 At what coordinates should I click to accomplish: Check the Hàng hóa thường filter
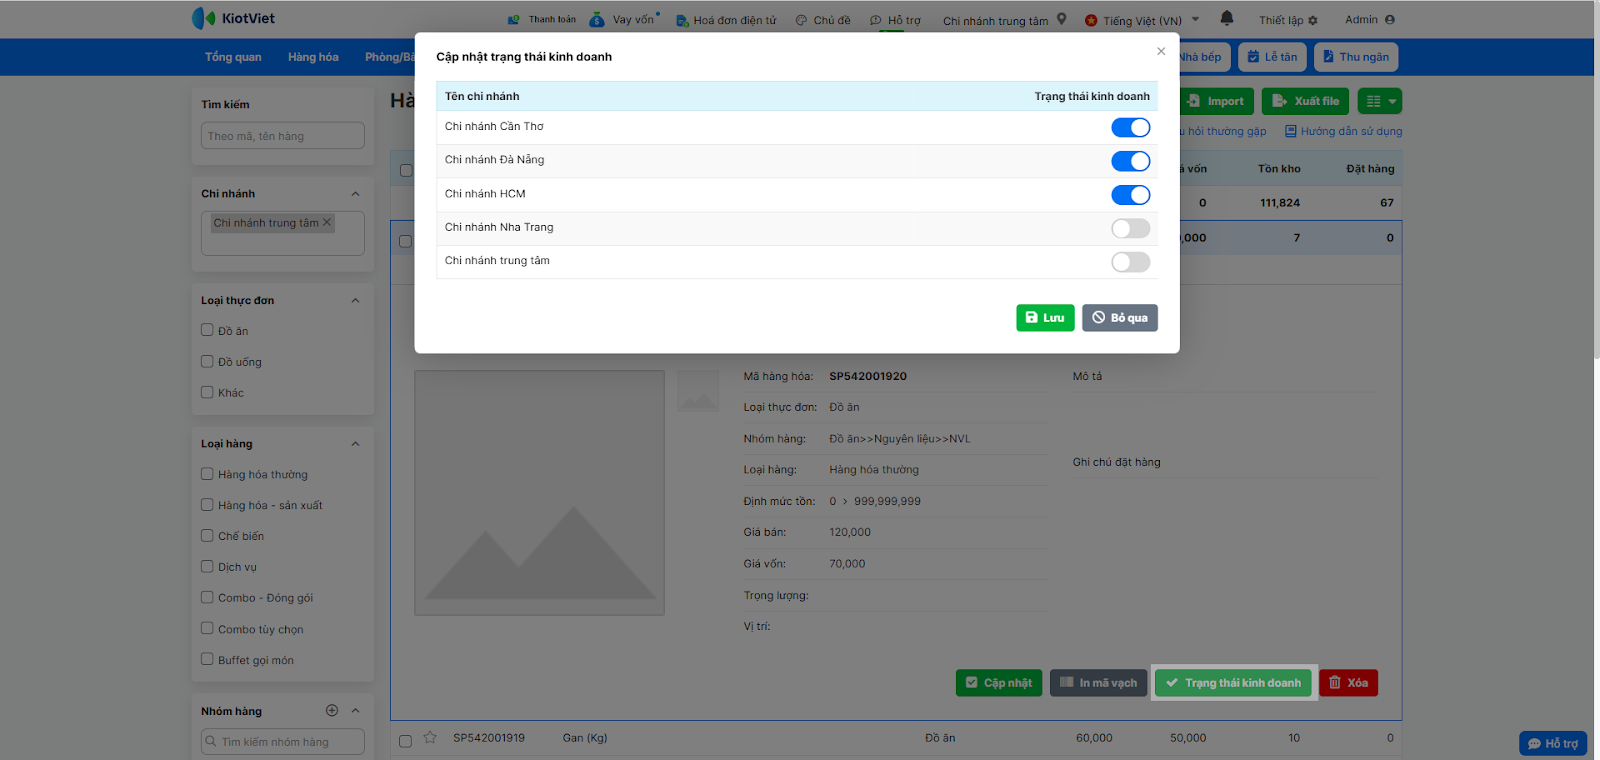click(207, 474)
